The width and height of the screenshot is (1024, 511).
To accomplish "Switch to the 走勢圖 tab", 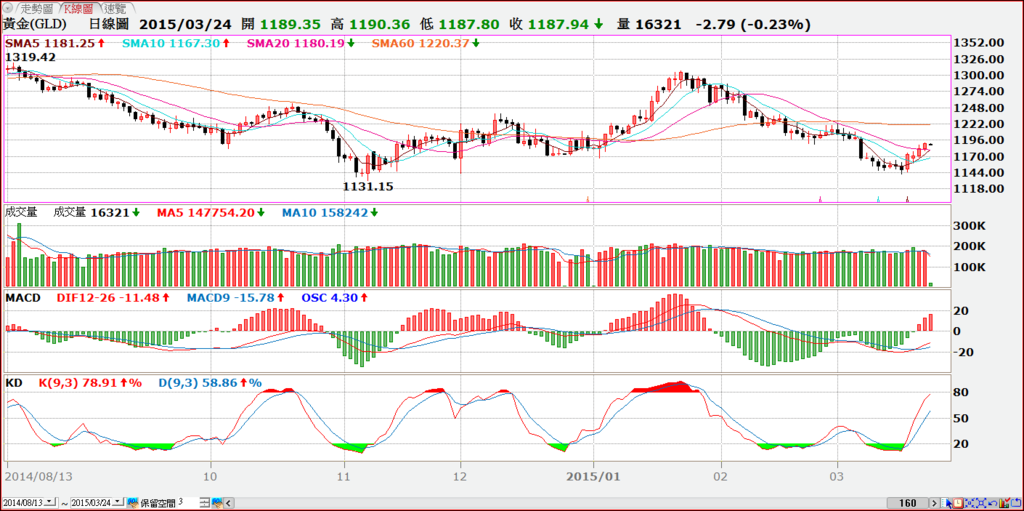I will (36, 9).
